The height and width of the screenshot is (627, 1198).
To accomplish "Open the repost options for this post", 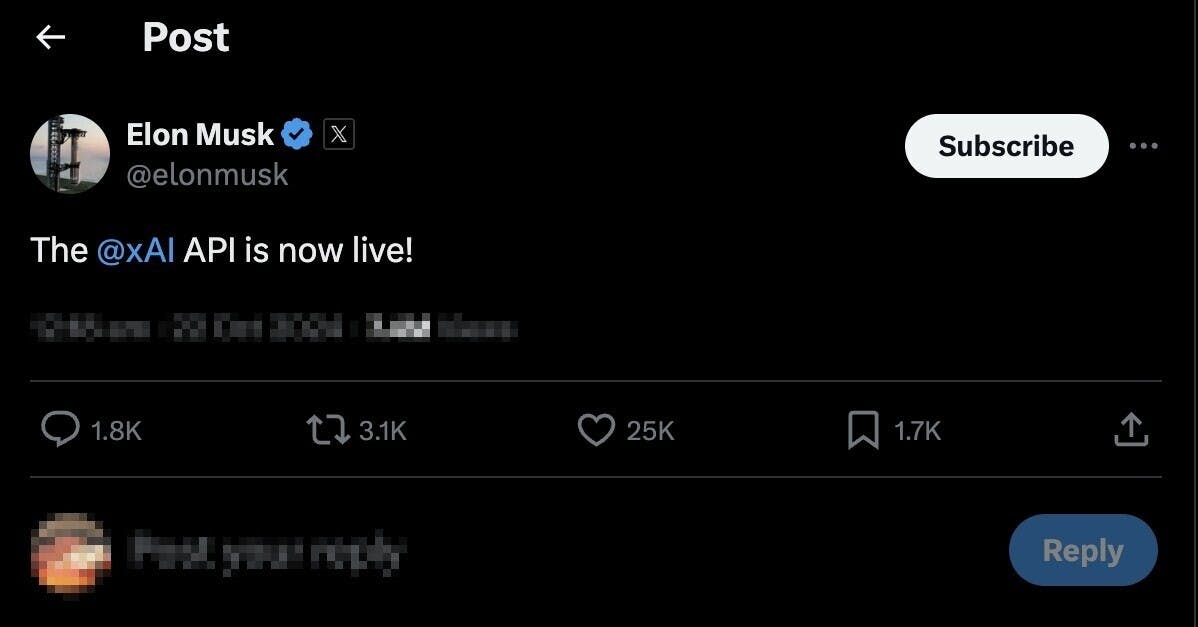I will click(x=327, y=431).
